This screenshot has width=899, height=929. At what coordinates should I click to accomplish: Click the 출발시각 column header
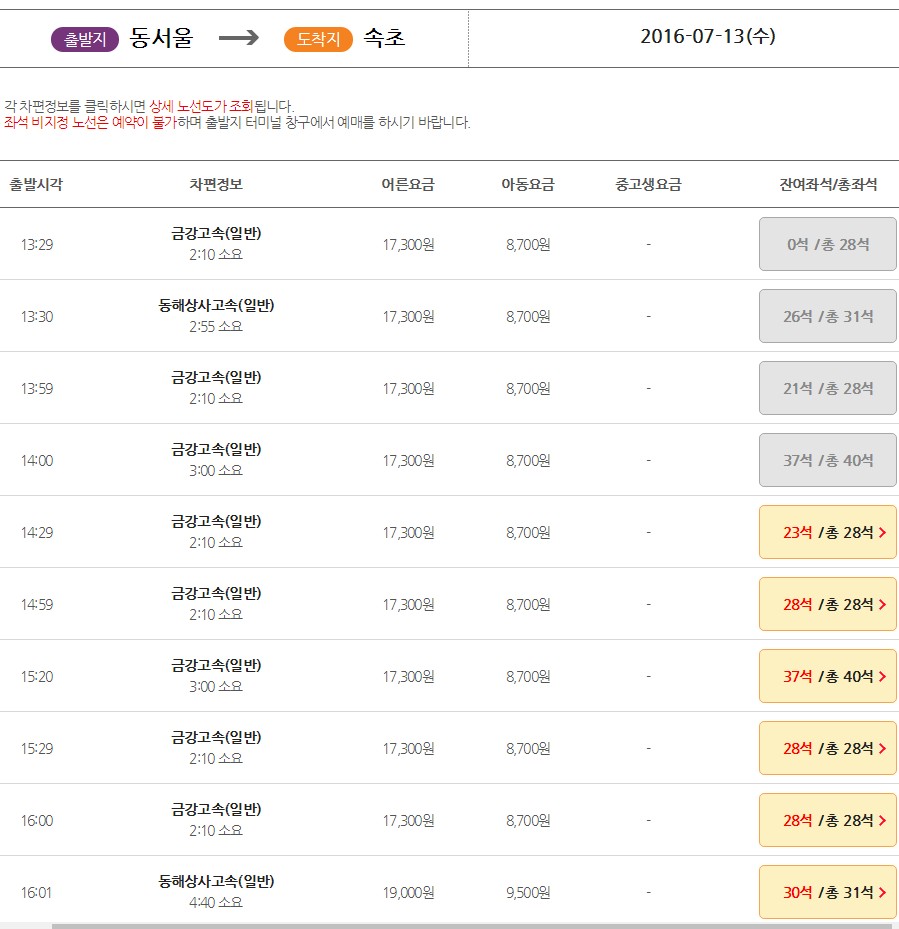point(36,184)
